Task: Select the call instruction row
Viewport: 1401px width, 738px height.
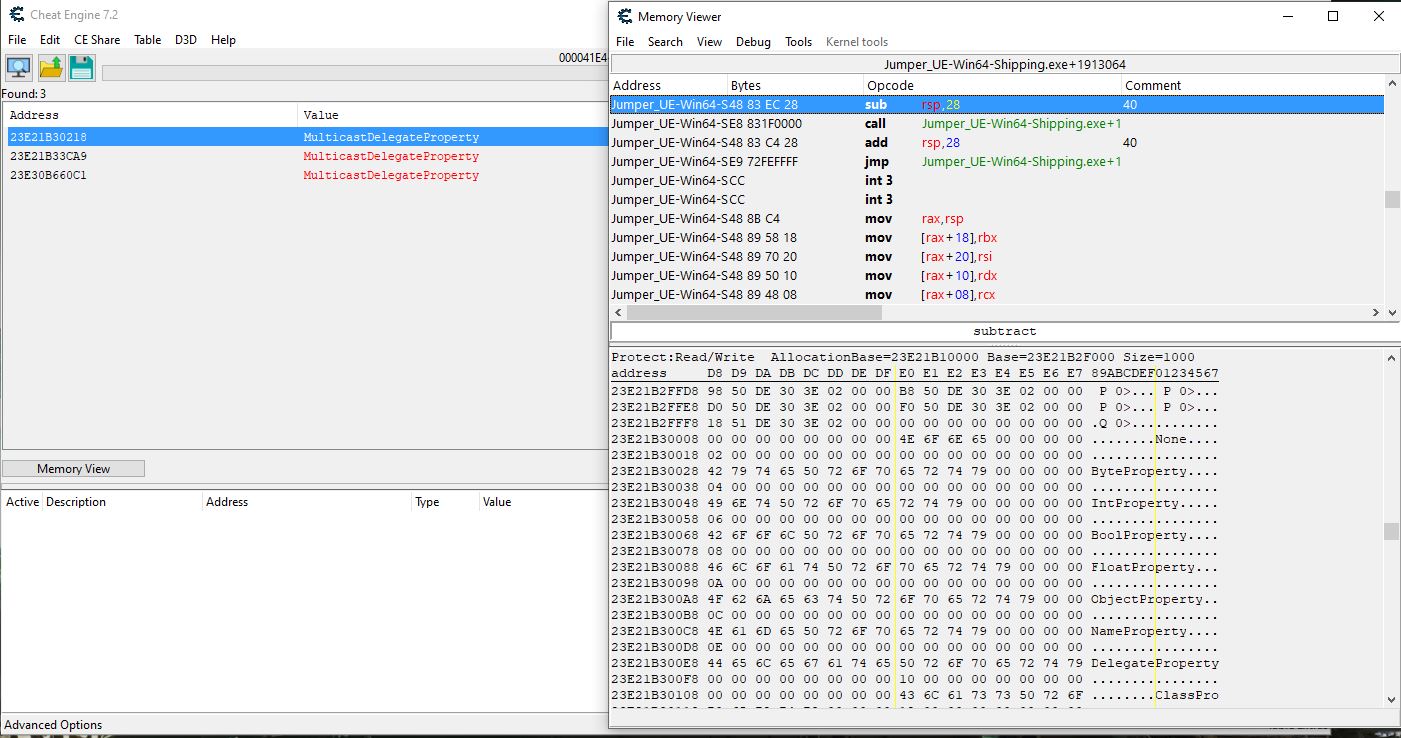Action: [x=996, y=123]
